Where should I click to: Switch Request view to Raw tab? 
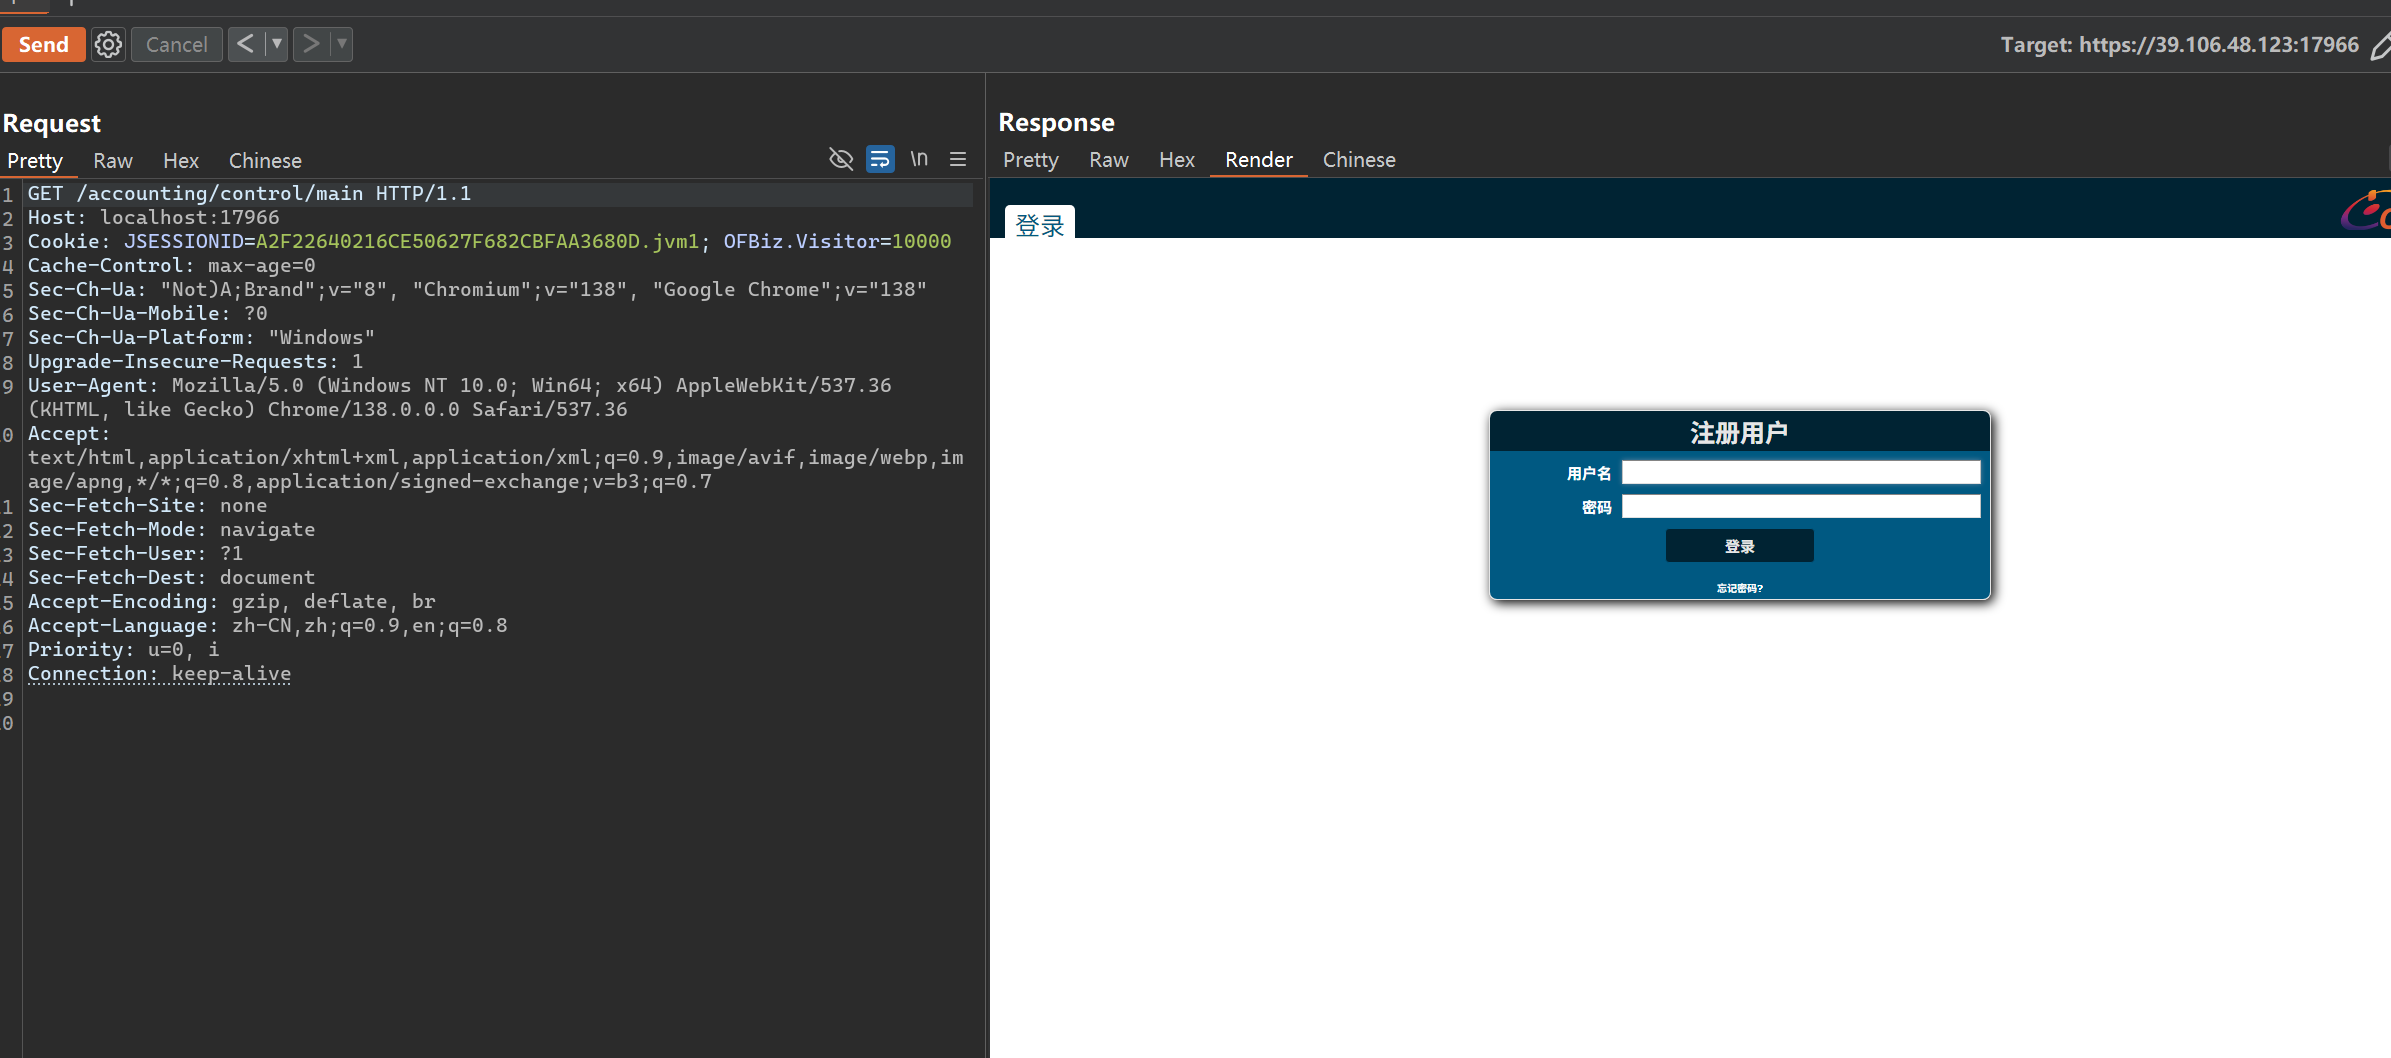click(x=113, y=161)
